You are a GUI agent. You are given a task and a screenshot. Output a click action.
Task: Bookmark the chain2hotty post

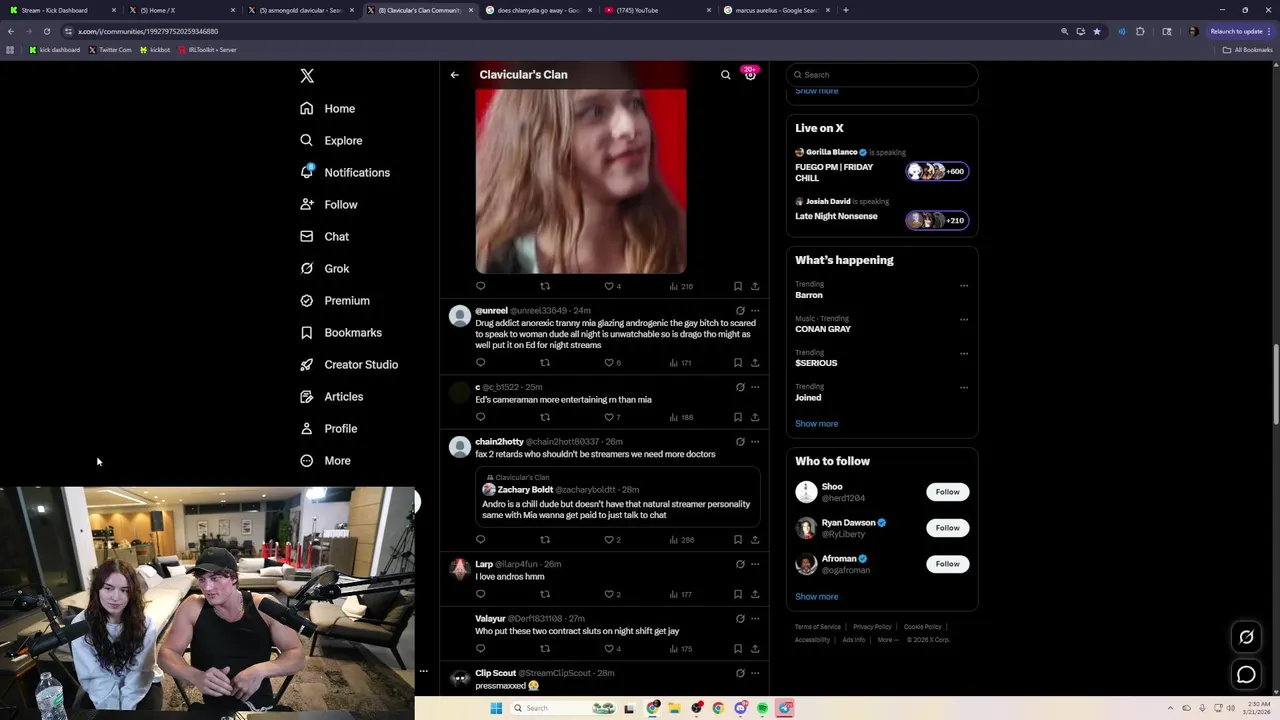[x=738, y=540]
